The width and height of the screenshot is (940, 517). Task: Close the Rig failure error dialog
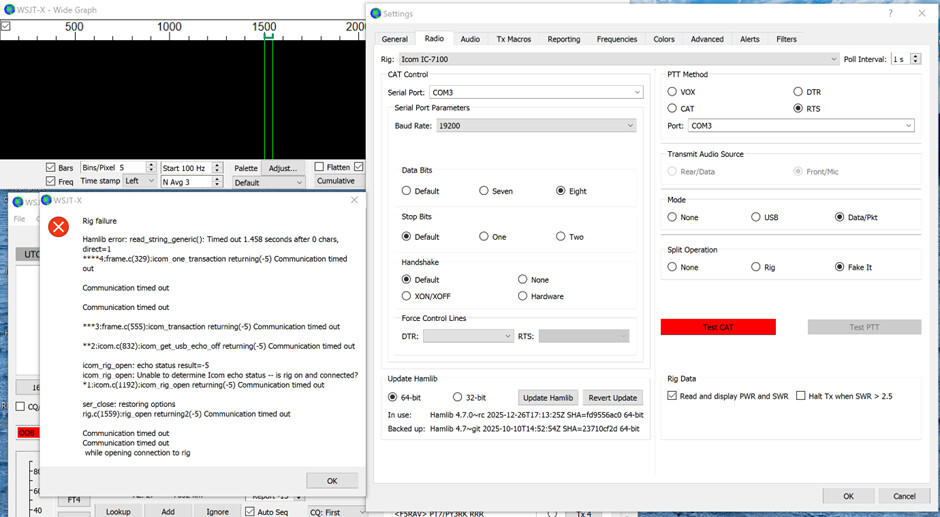354,200
